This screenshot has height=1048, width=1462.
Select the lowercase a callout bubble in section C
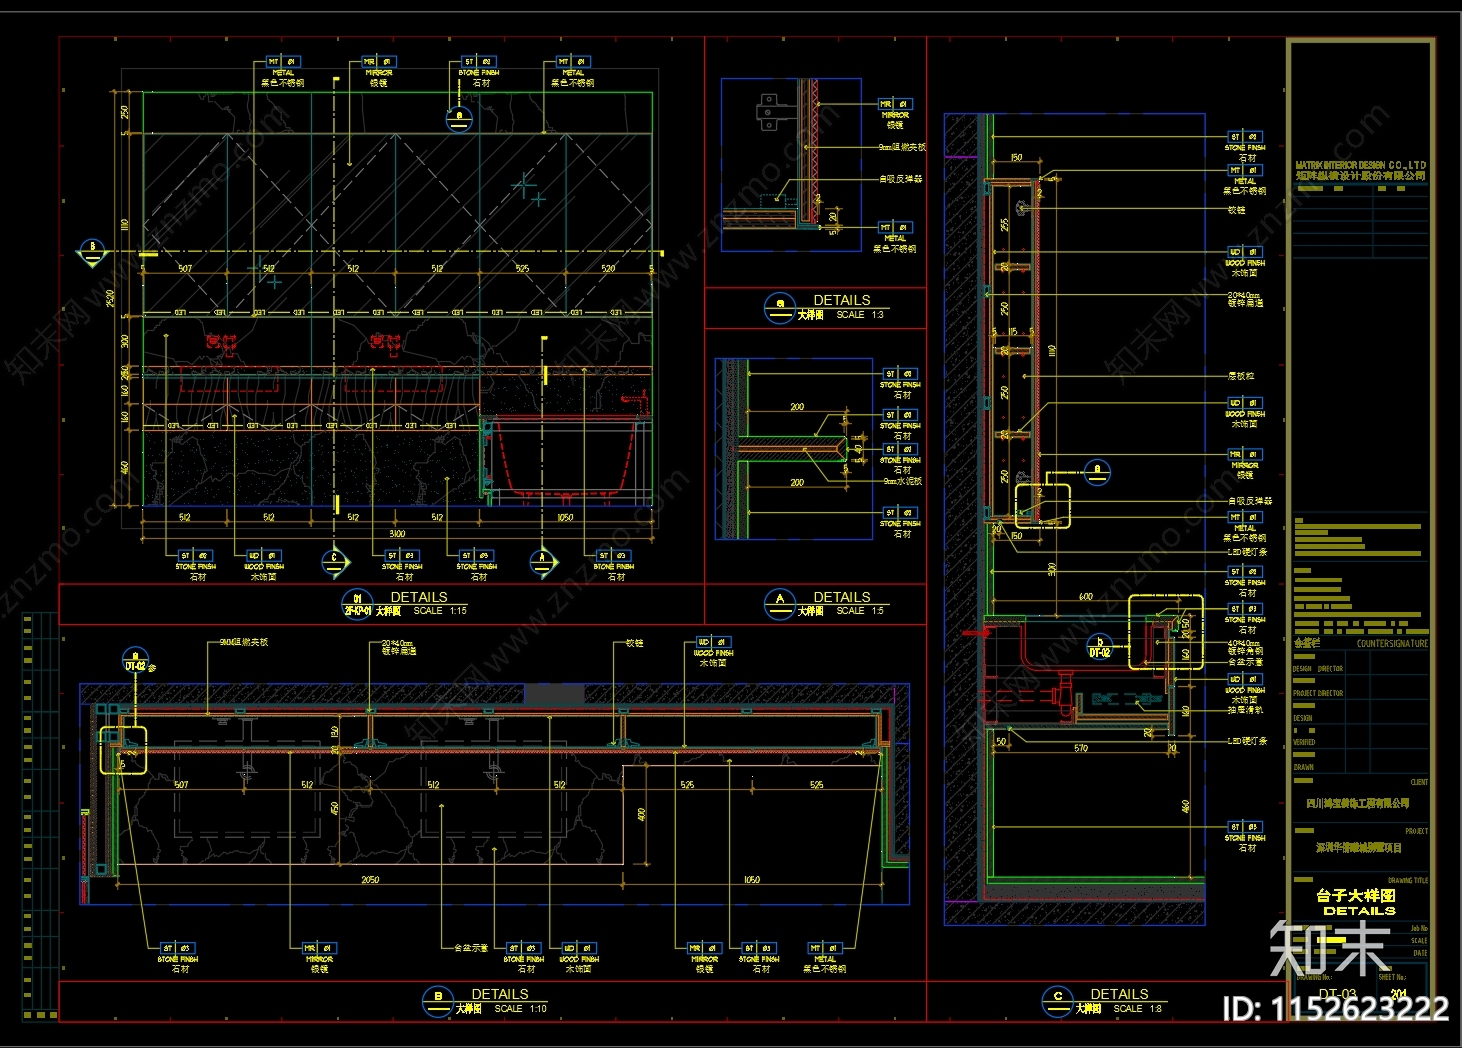(x=1097, y=471)
